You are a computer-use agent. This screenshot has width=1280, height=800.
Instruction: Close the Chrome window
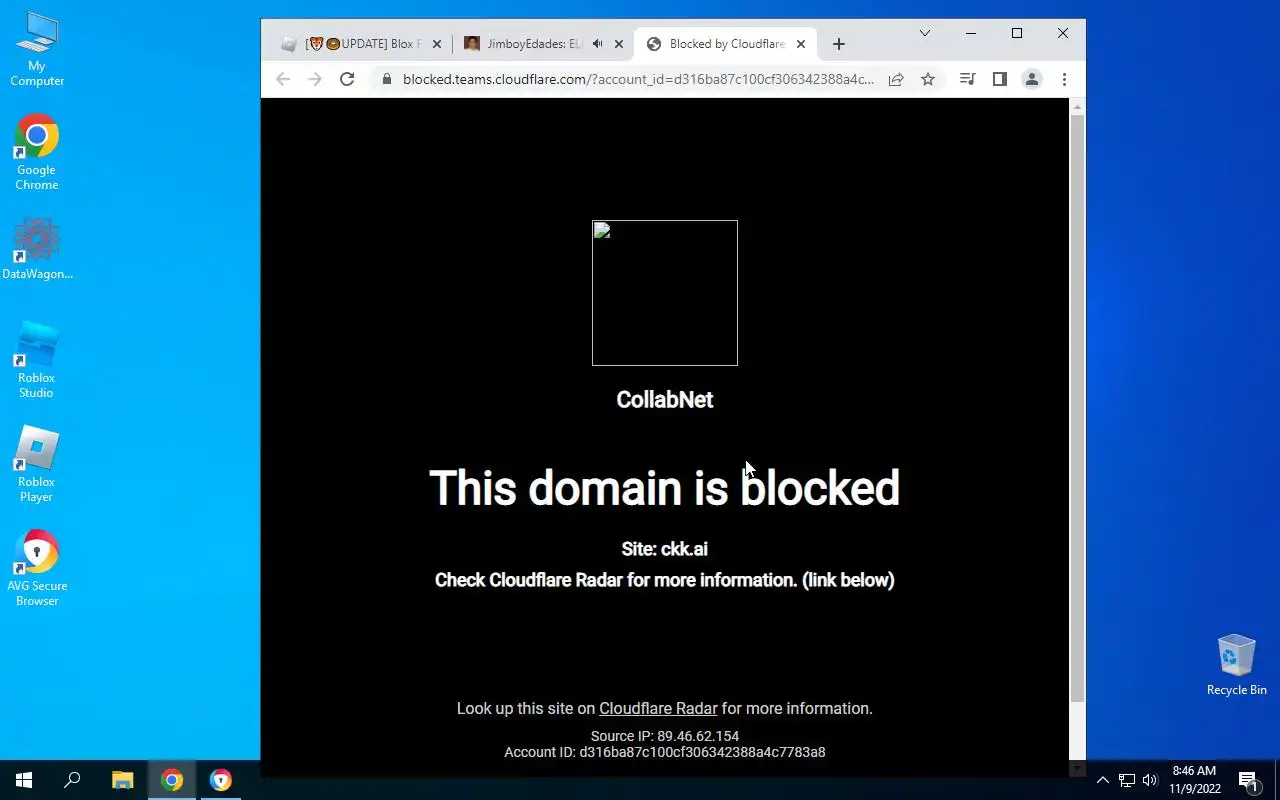(x=1063, y=33)
